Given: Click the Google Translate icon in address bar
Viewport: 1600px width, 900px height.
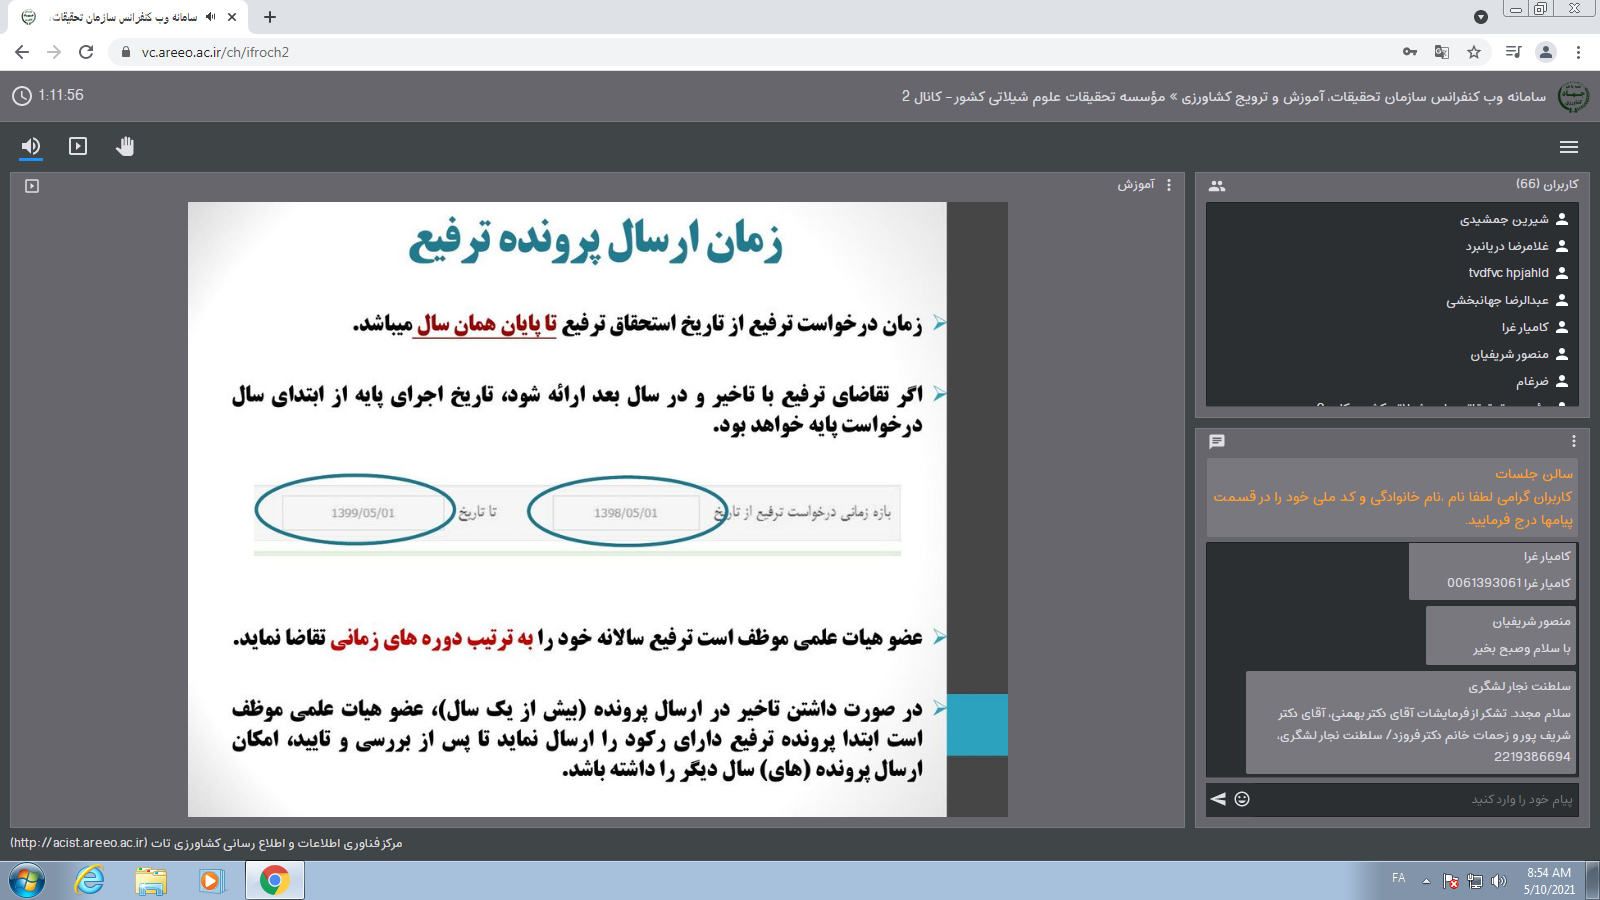Looking at the screenshot, I should (1442, 52).
